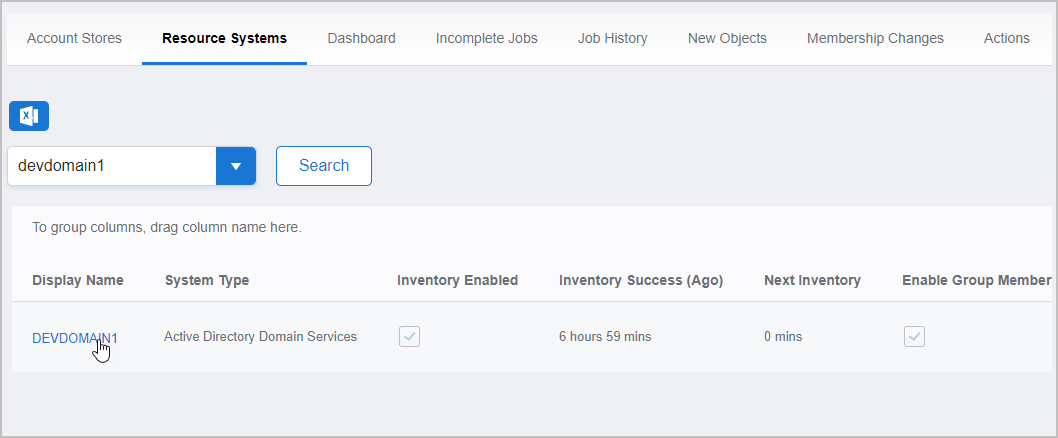
Task: Sort by Display Name column header
Action: (78, 280)
